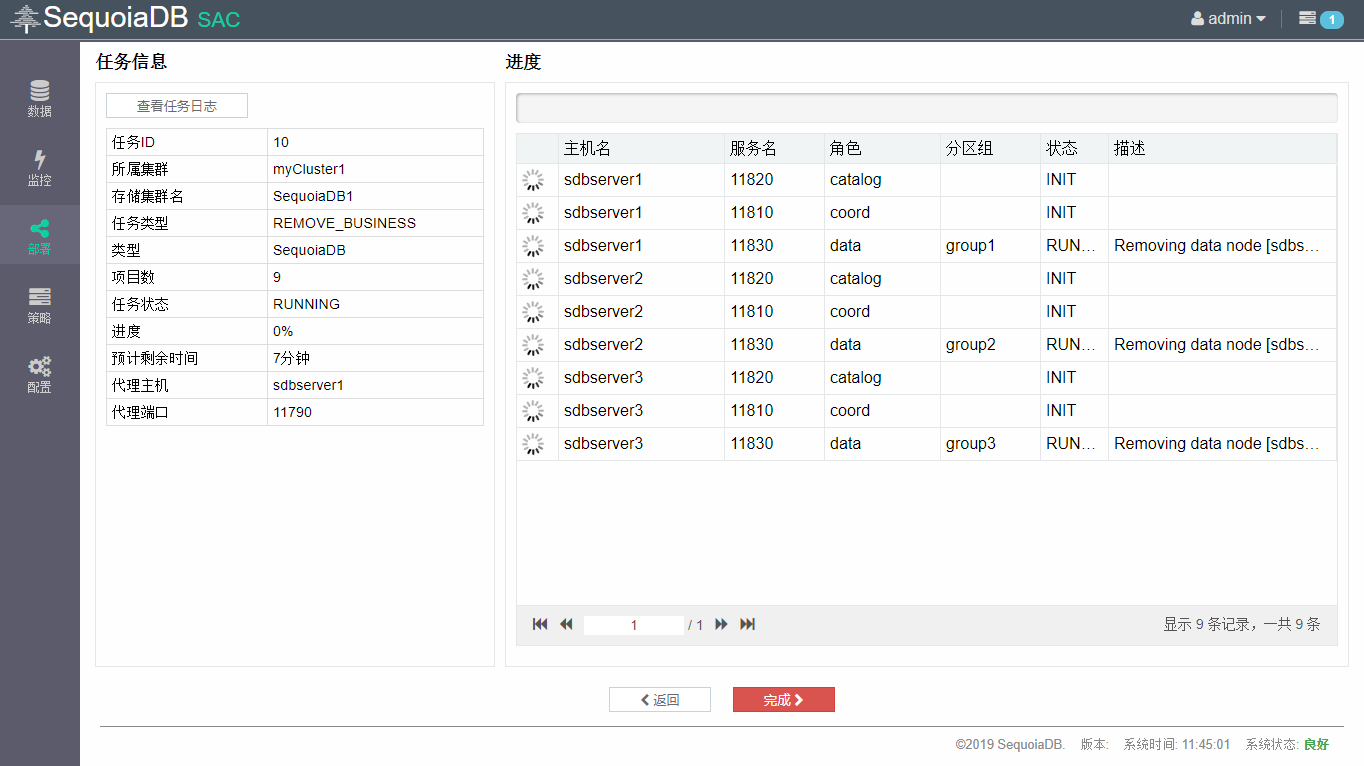Go to next page in progress table
Viewport: 1364px width, 766px height.
721,624
